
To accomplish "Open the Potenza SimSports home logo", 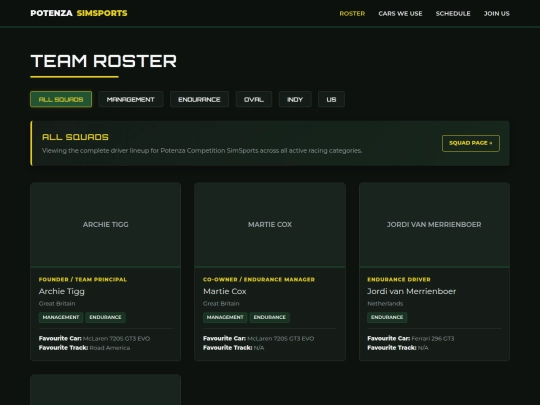I will [79, 13].
